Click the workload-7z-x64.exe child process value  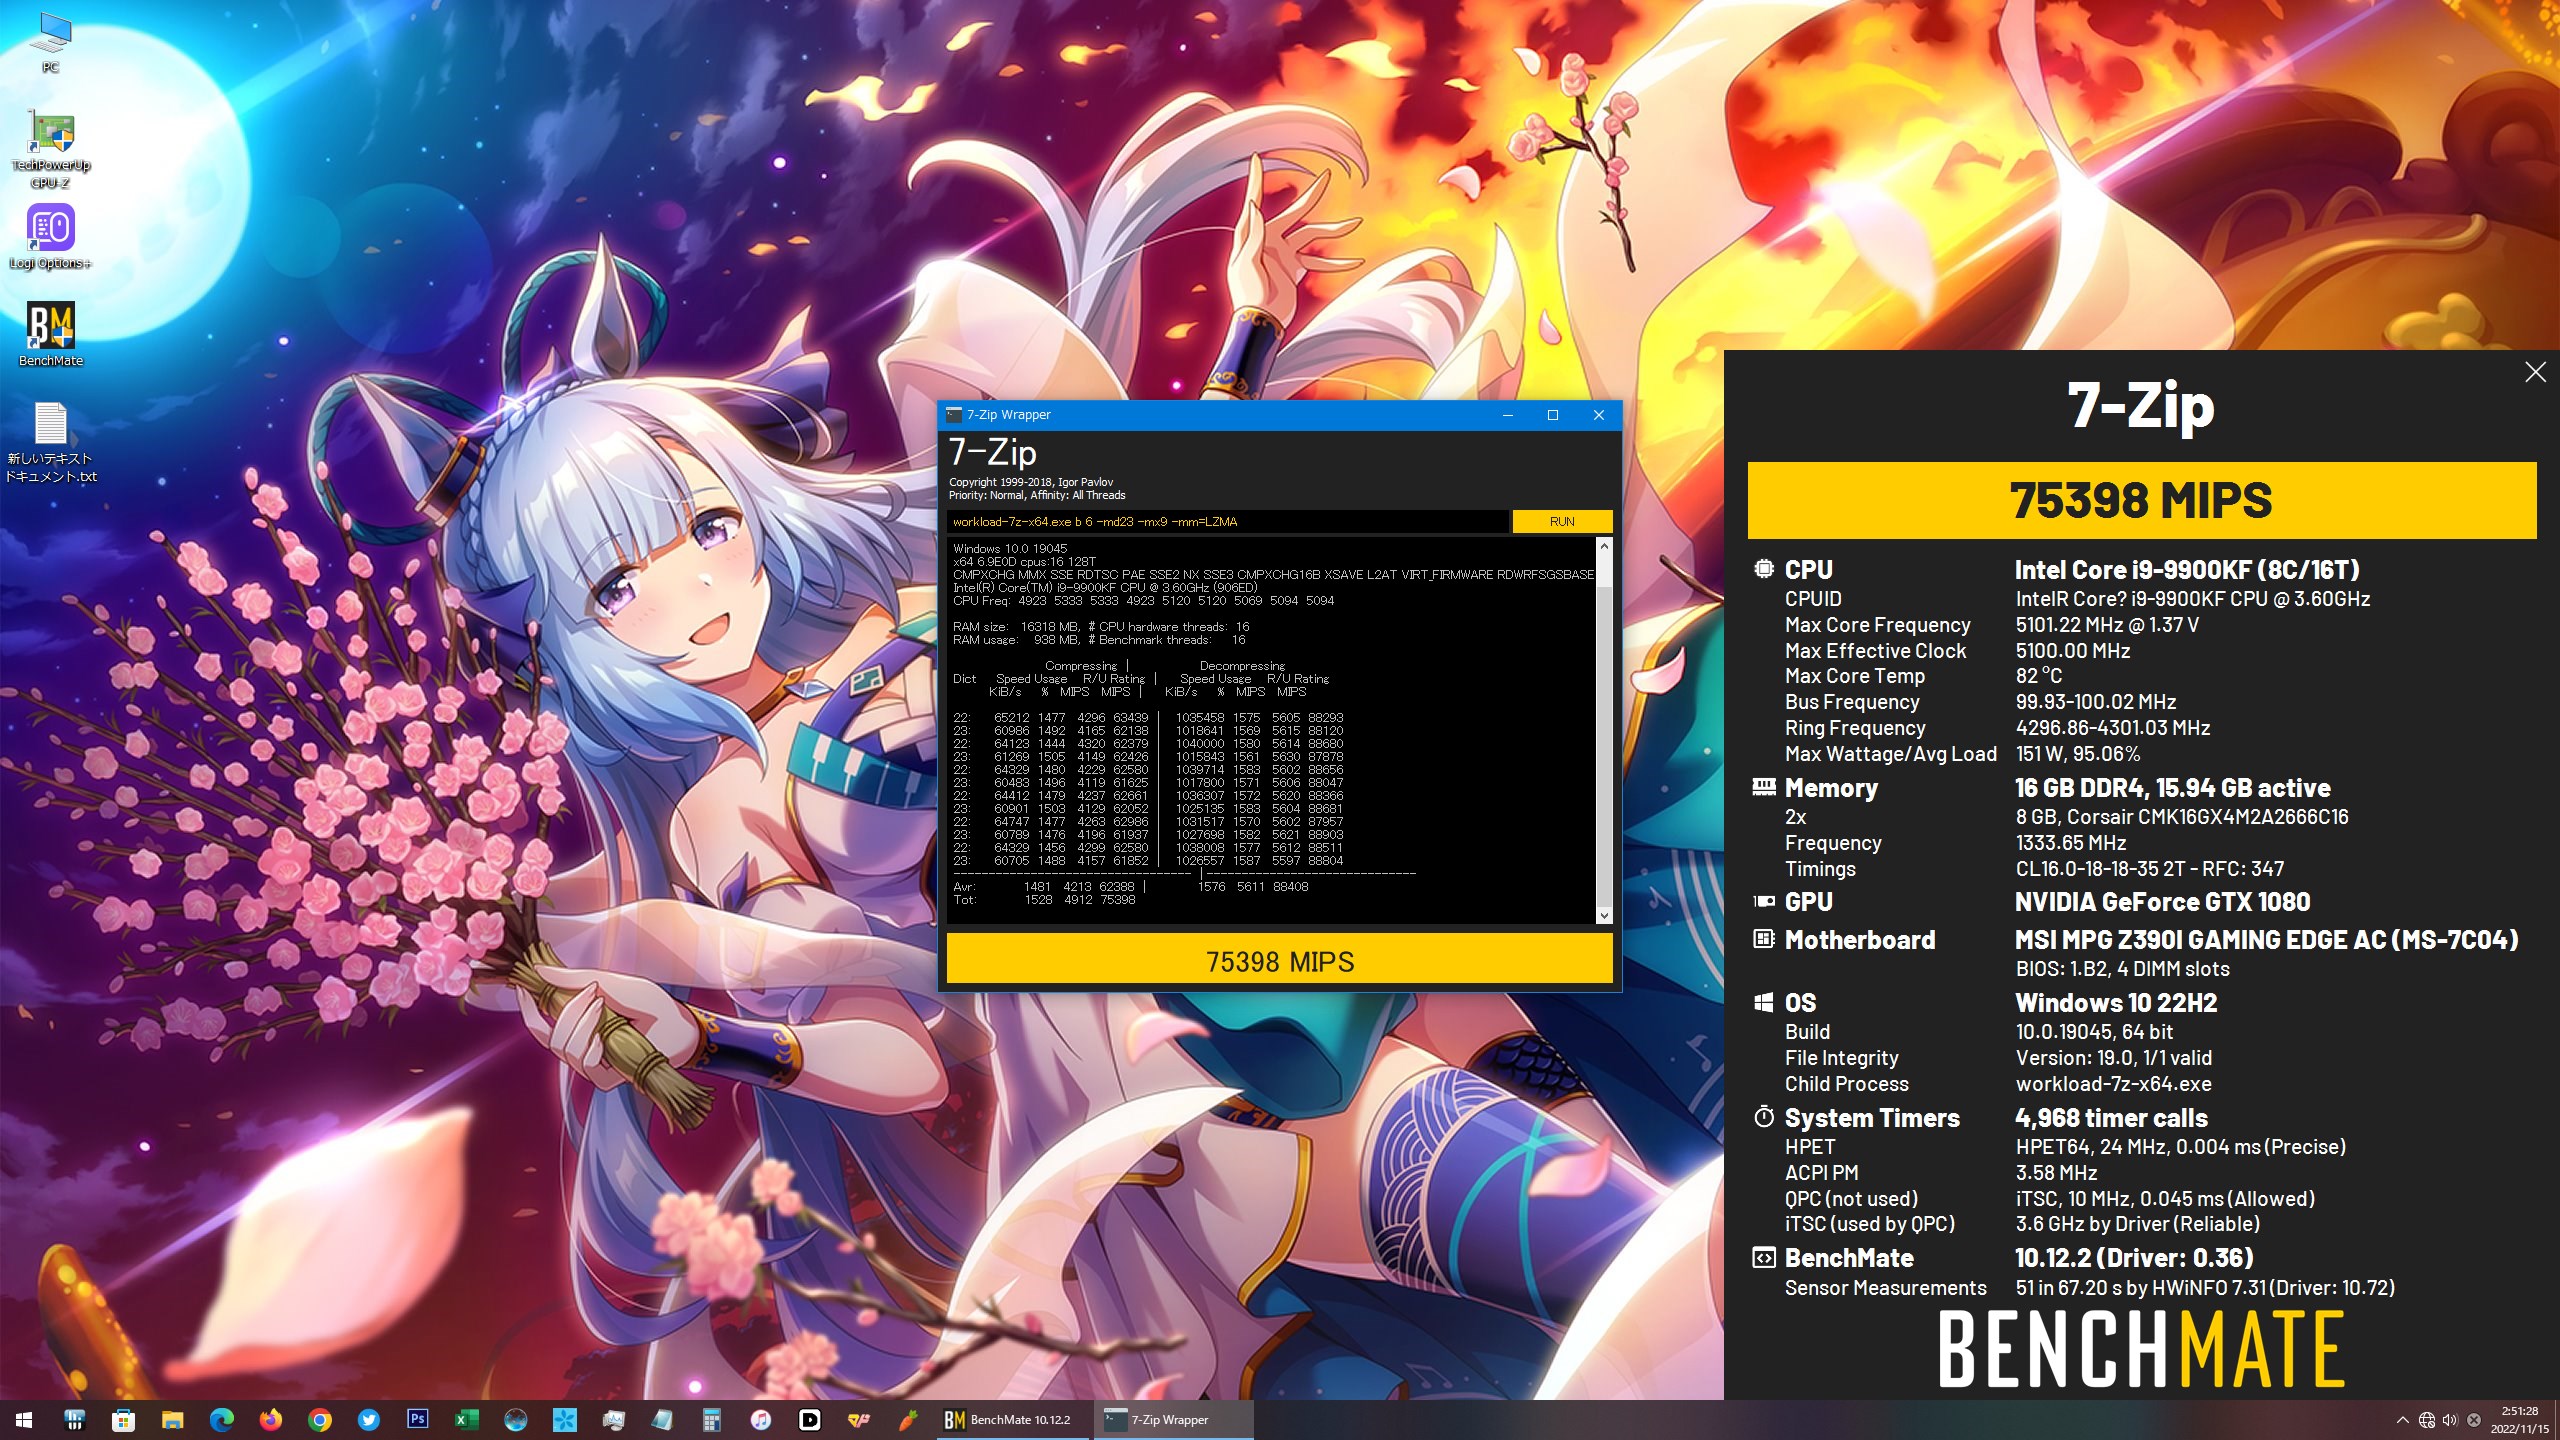(x=2113, y=1084)
